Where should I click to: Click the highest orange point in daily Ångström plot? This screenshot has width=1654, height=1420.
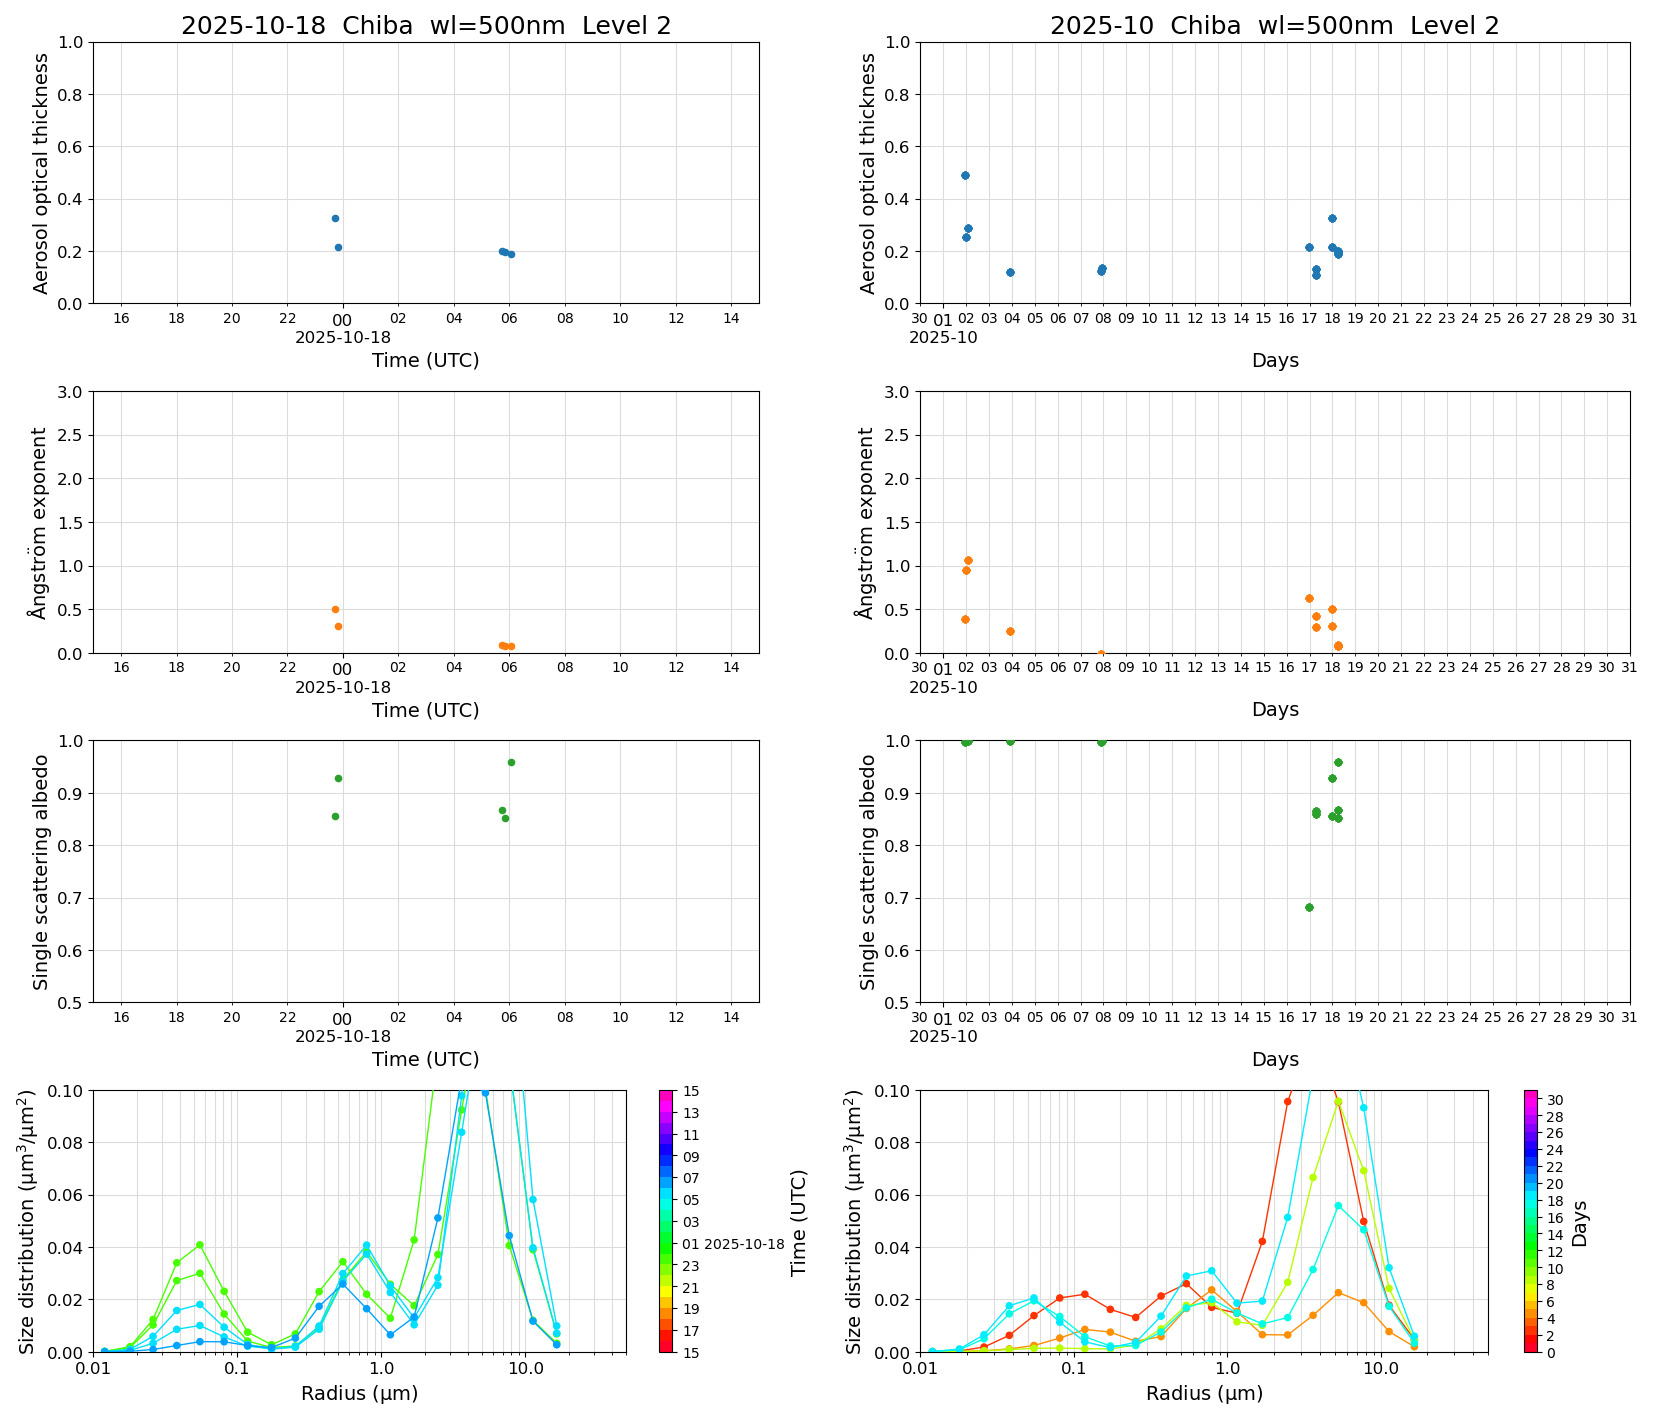335,609
